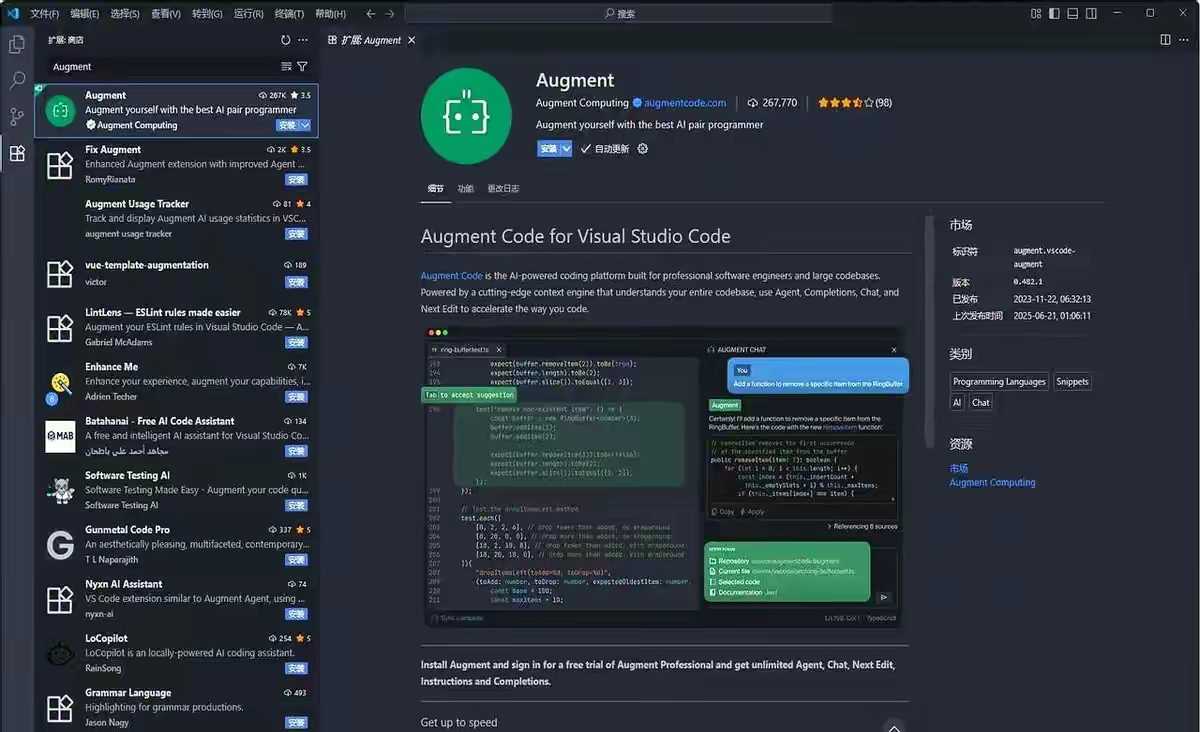Select the Nyxn AI Assistant row
The width and height of the screenshot is (1200, 732).
click(x=176, y=599)
